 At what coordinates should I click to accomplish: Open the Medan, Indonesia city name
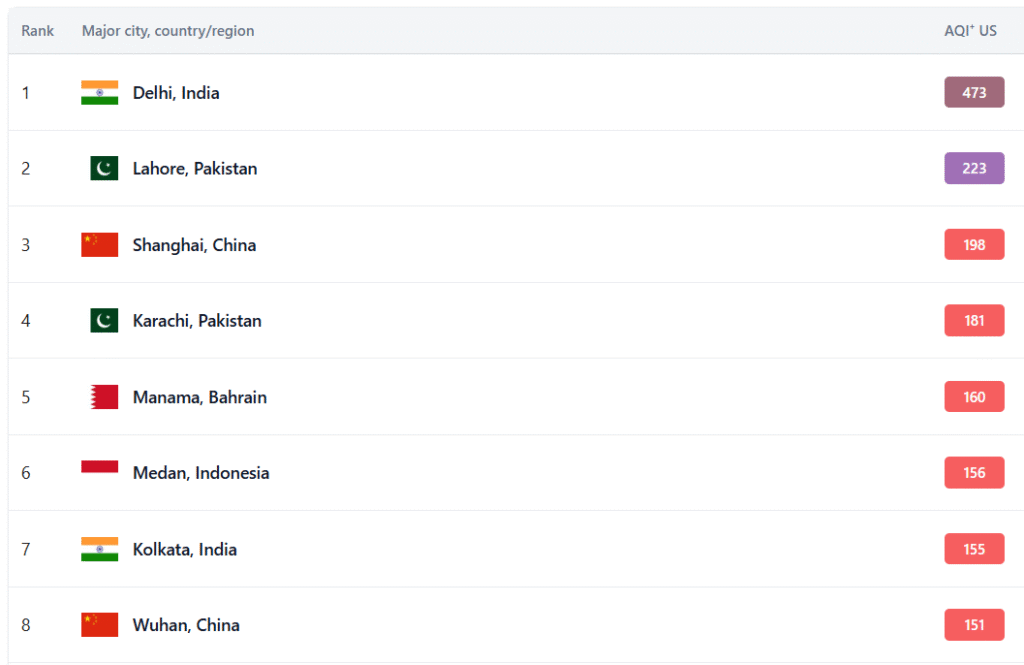[201, 473]
